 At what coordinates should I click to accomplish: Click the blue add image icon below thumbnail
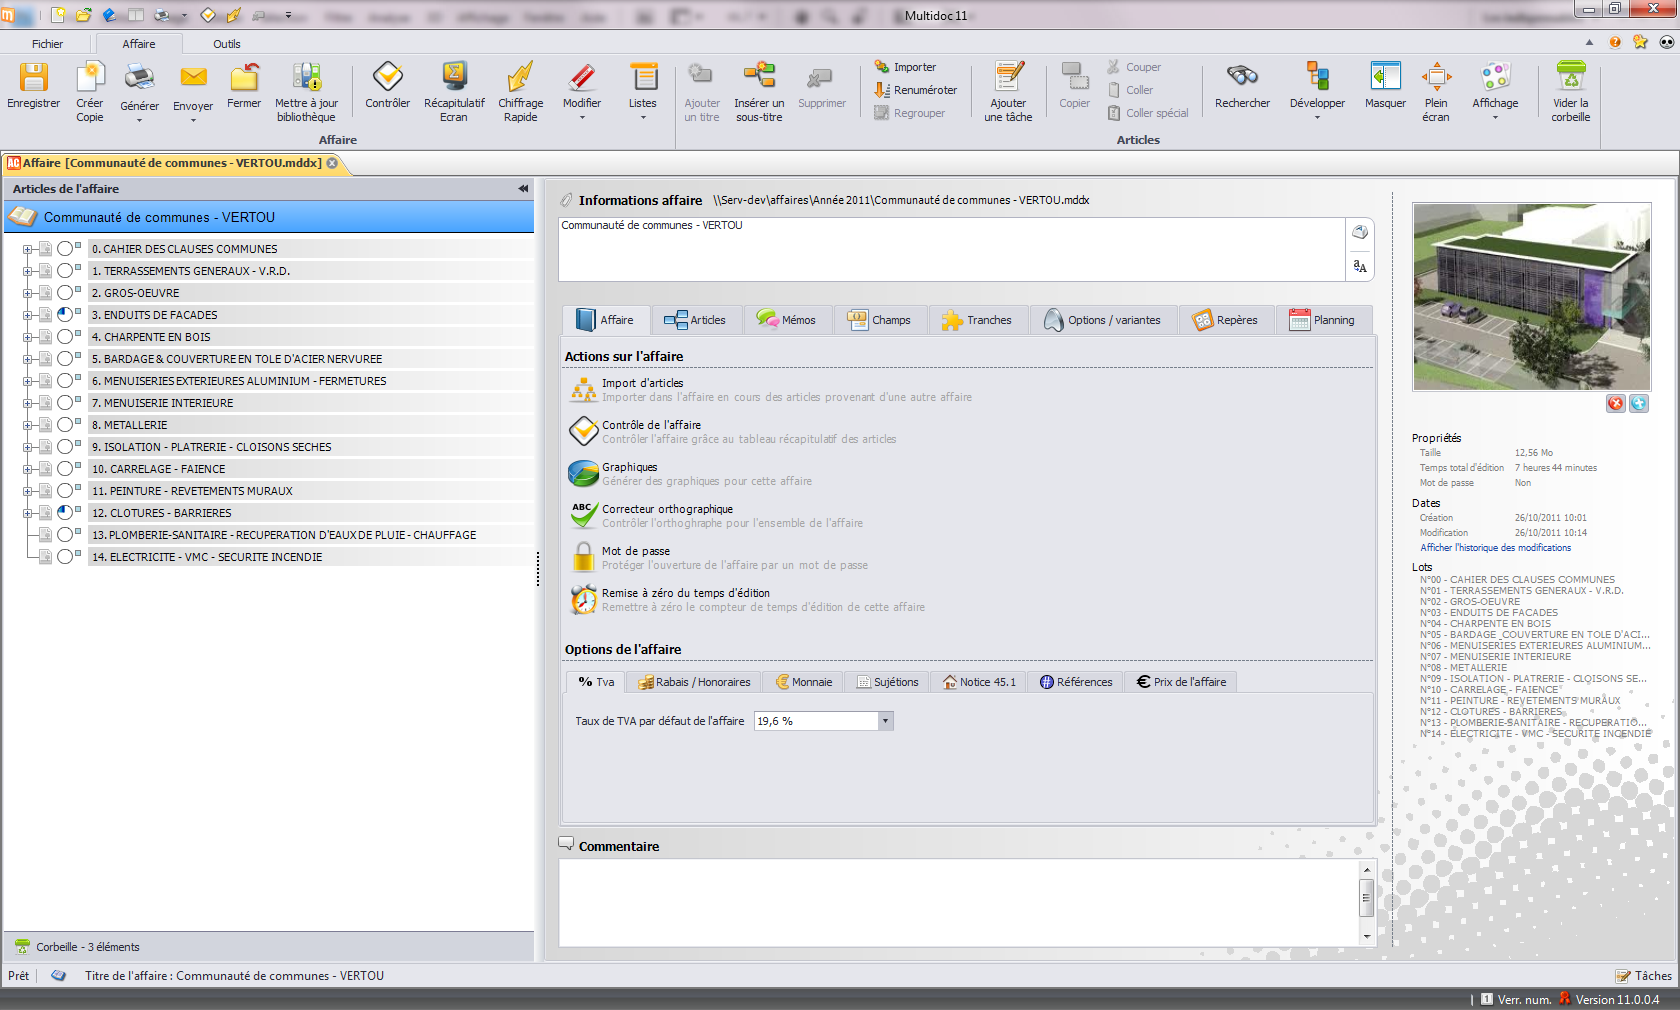(x=1638, y=403)
